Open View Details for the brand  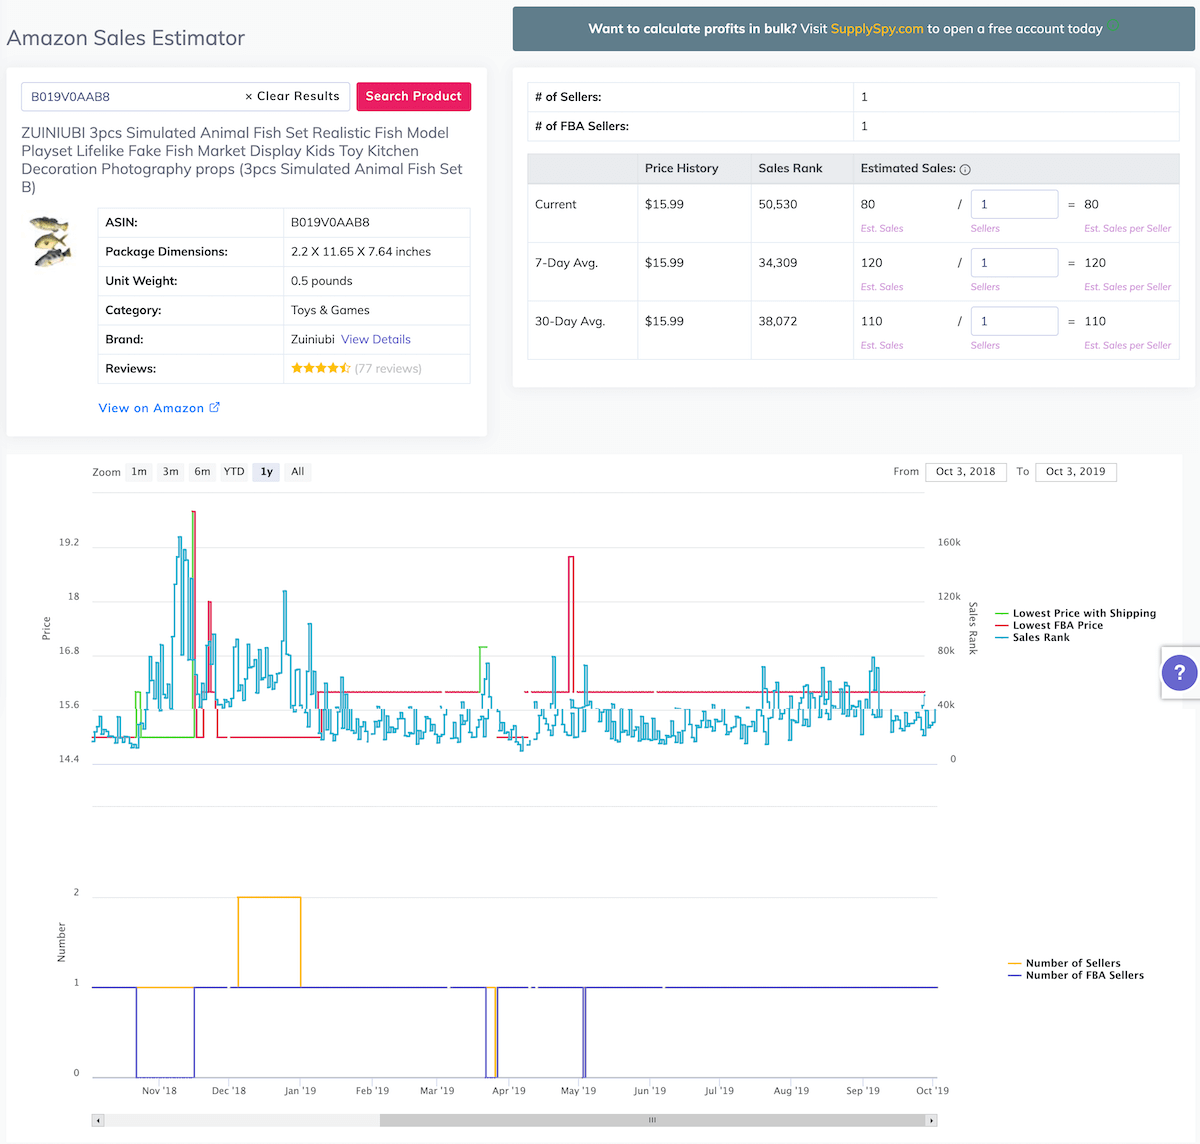pyautogui.click(x=376, y=339)
